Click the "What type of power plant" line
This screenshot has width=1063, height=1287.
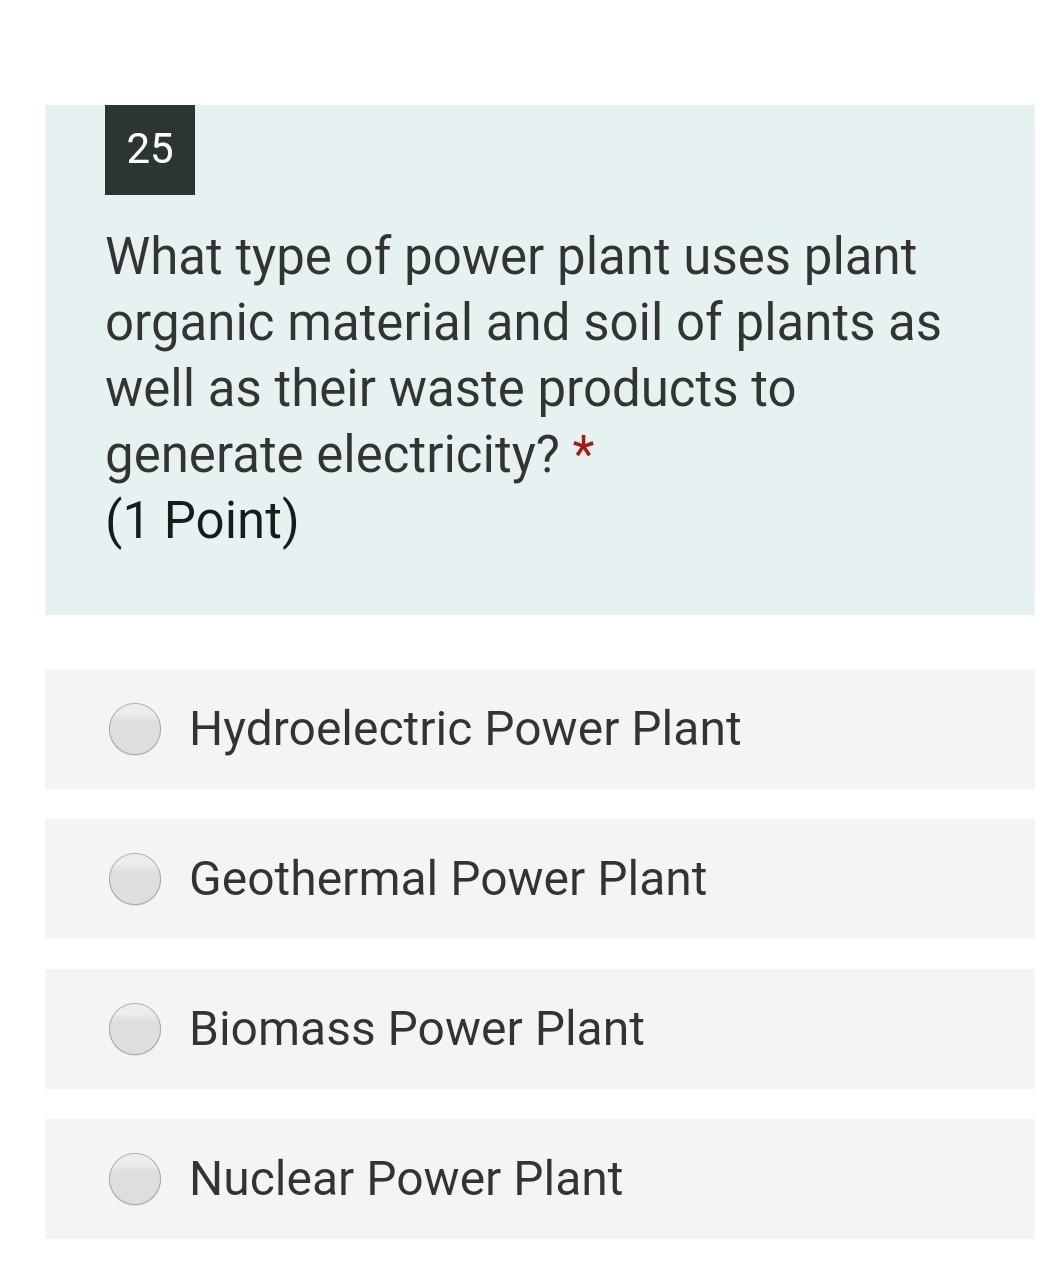tap(511, 256)
